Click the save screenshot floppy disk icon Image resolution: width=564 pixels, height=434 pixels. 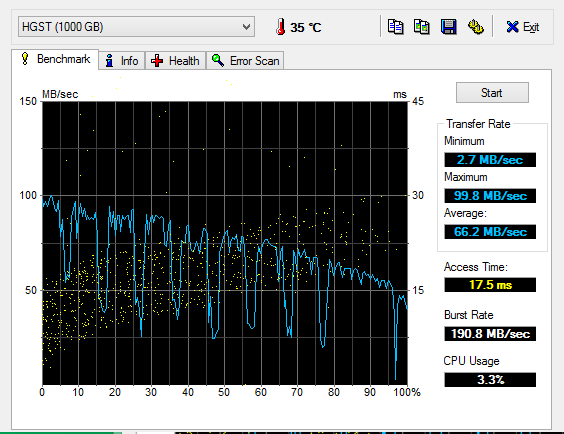449,27
